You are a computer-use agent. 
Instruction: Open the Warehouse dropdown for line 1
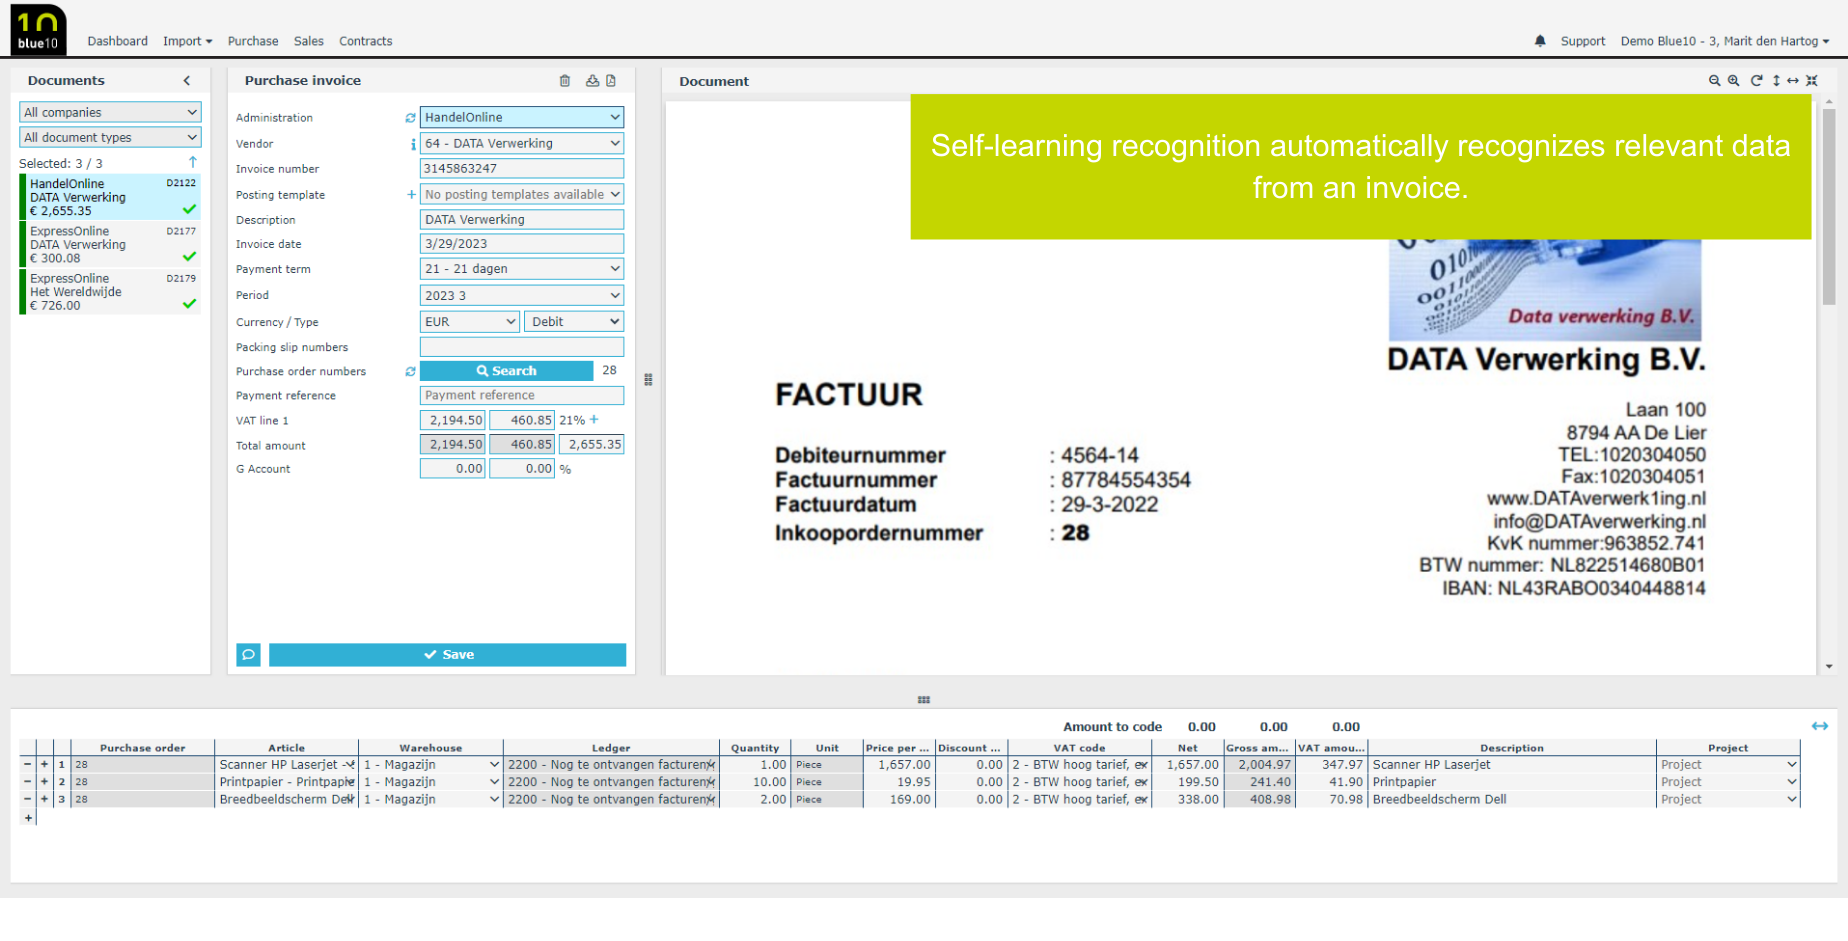click(431, 765)
